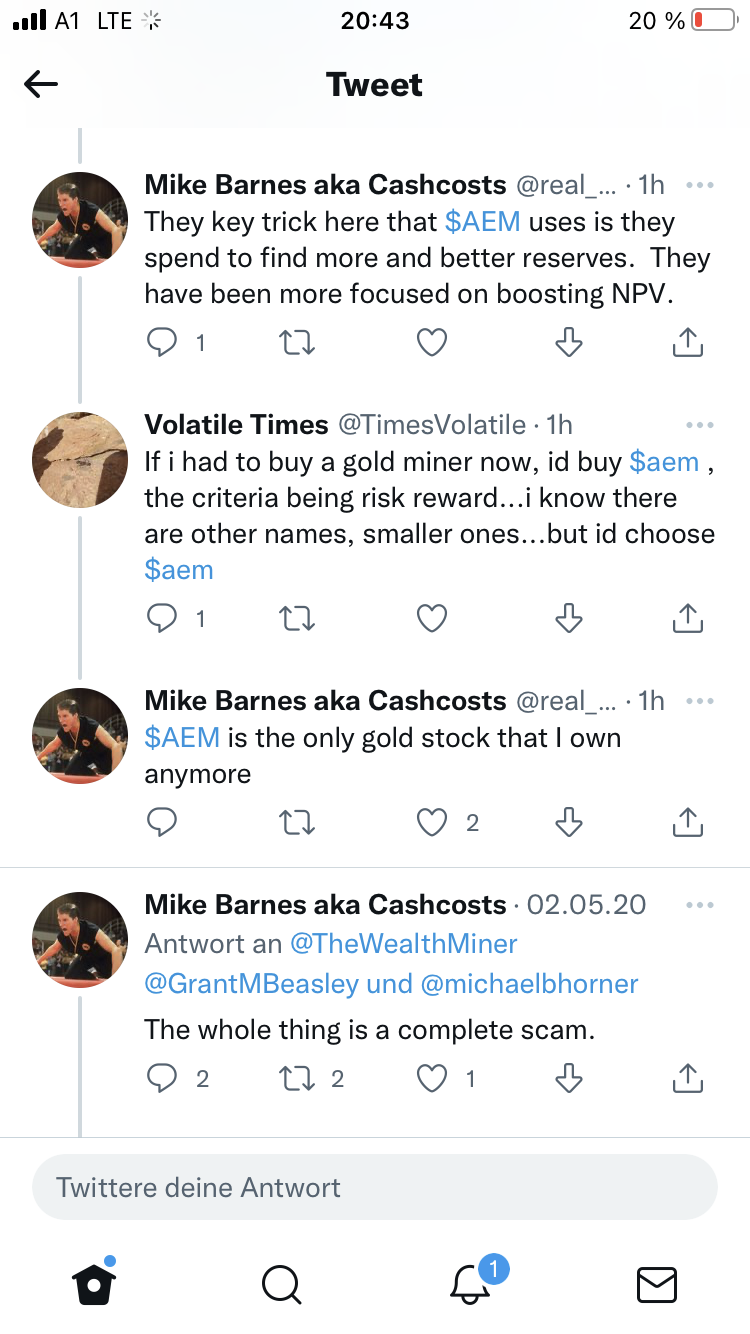Open the @TheWealthMiner mention link
Image resolution: width=750 pixels, height=1334 pixels.
(x=404, y=943)
